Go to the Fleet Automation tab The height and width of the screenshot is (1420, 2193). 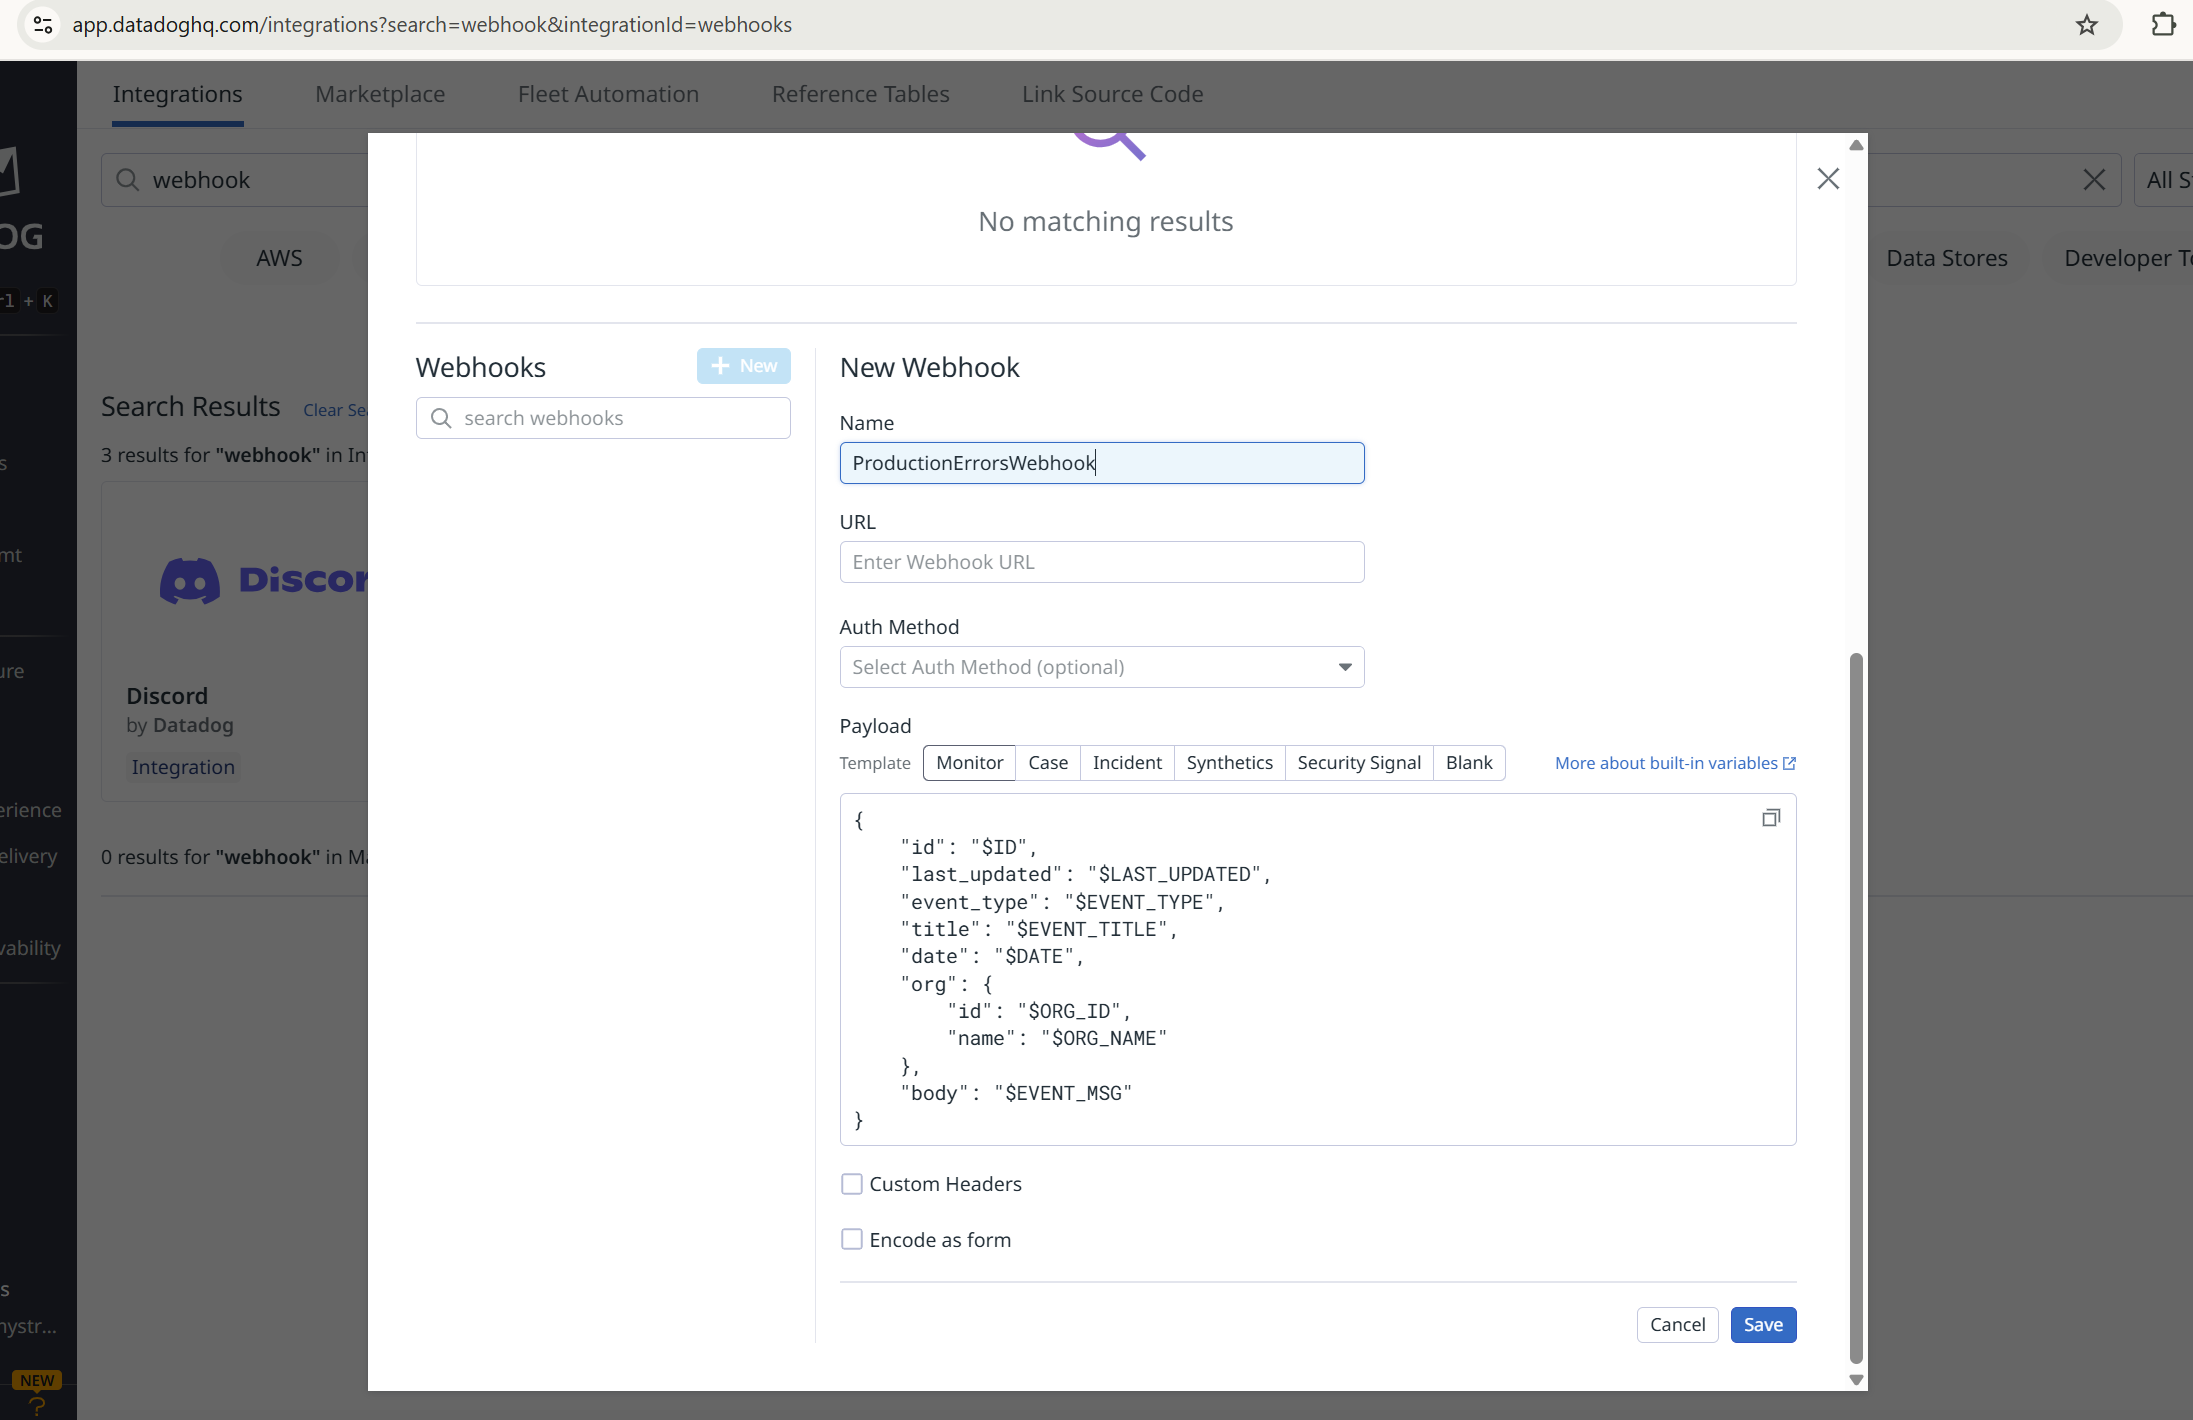coord(608,94)
